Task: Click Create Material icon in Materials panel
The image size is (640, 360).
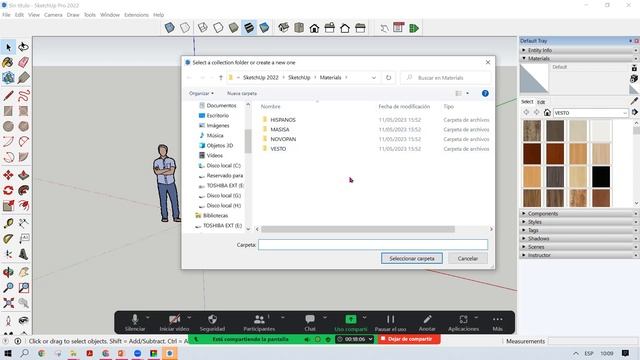Action: tap(634, 78)
